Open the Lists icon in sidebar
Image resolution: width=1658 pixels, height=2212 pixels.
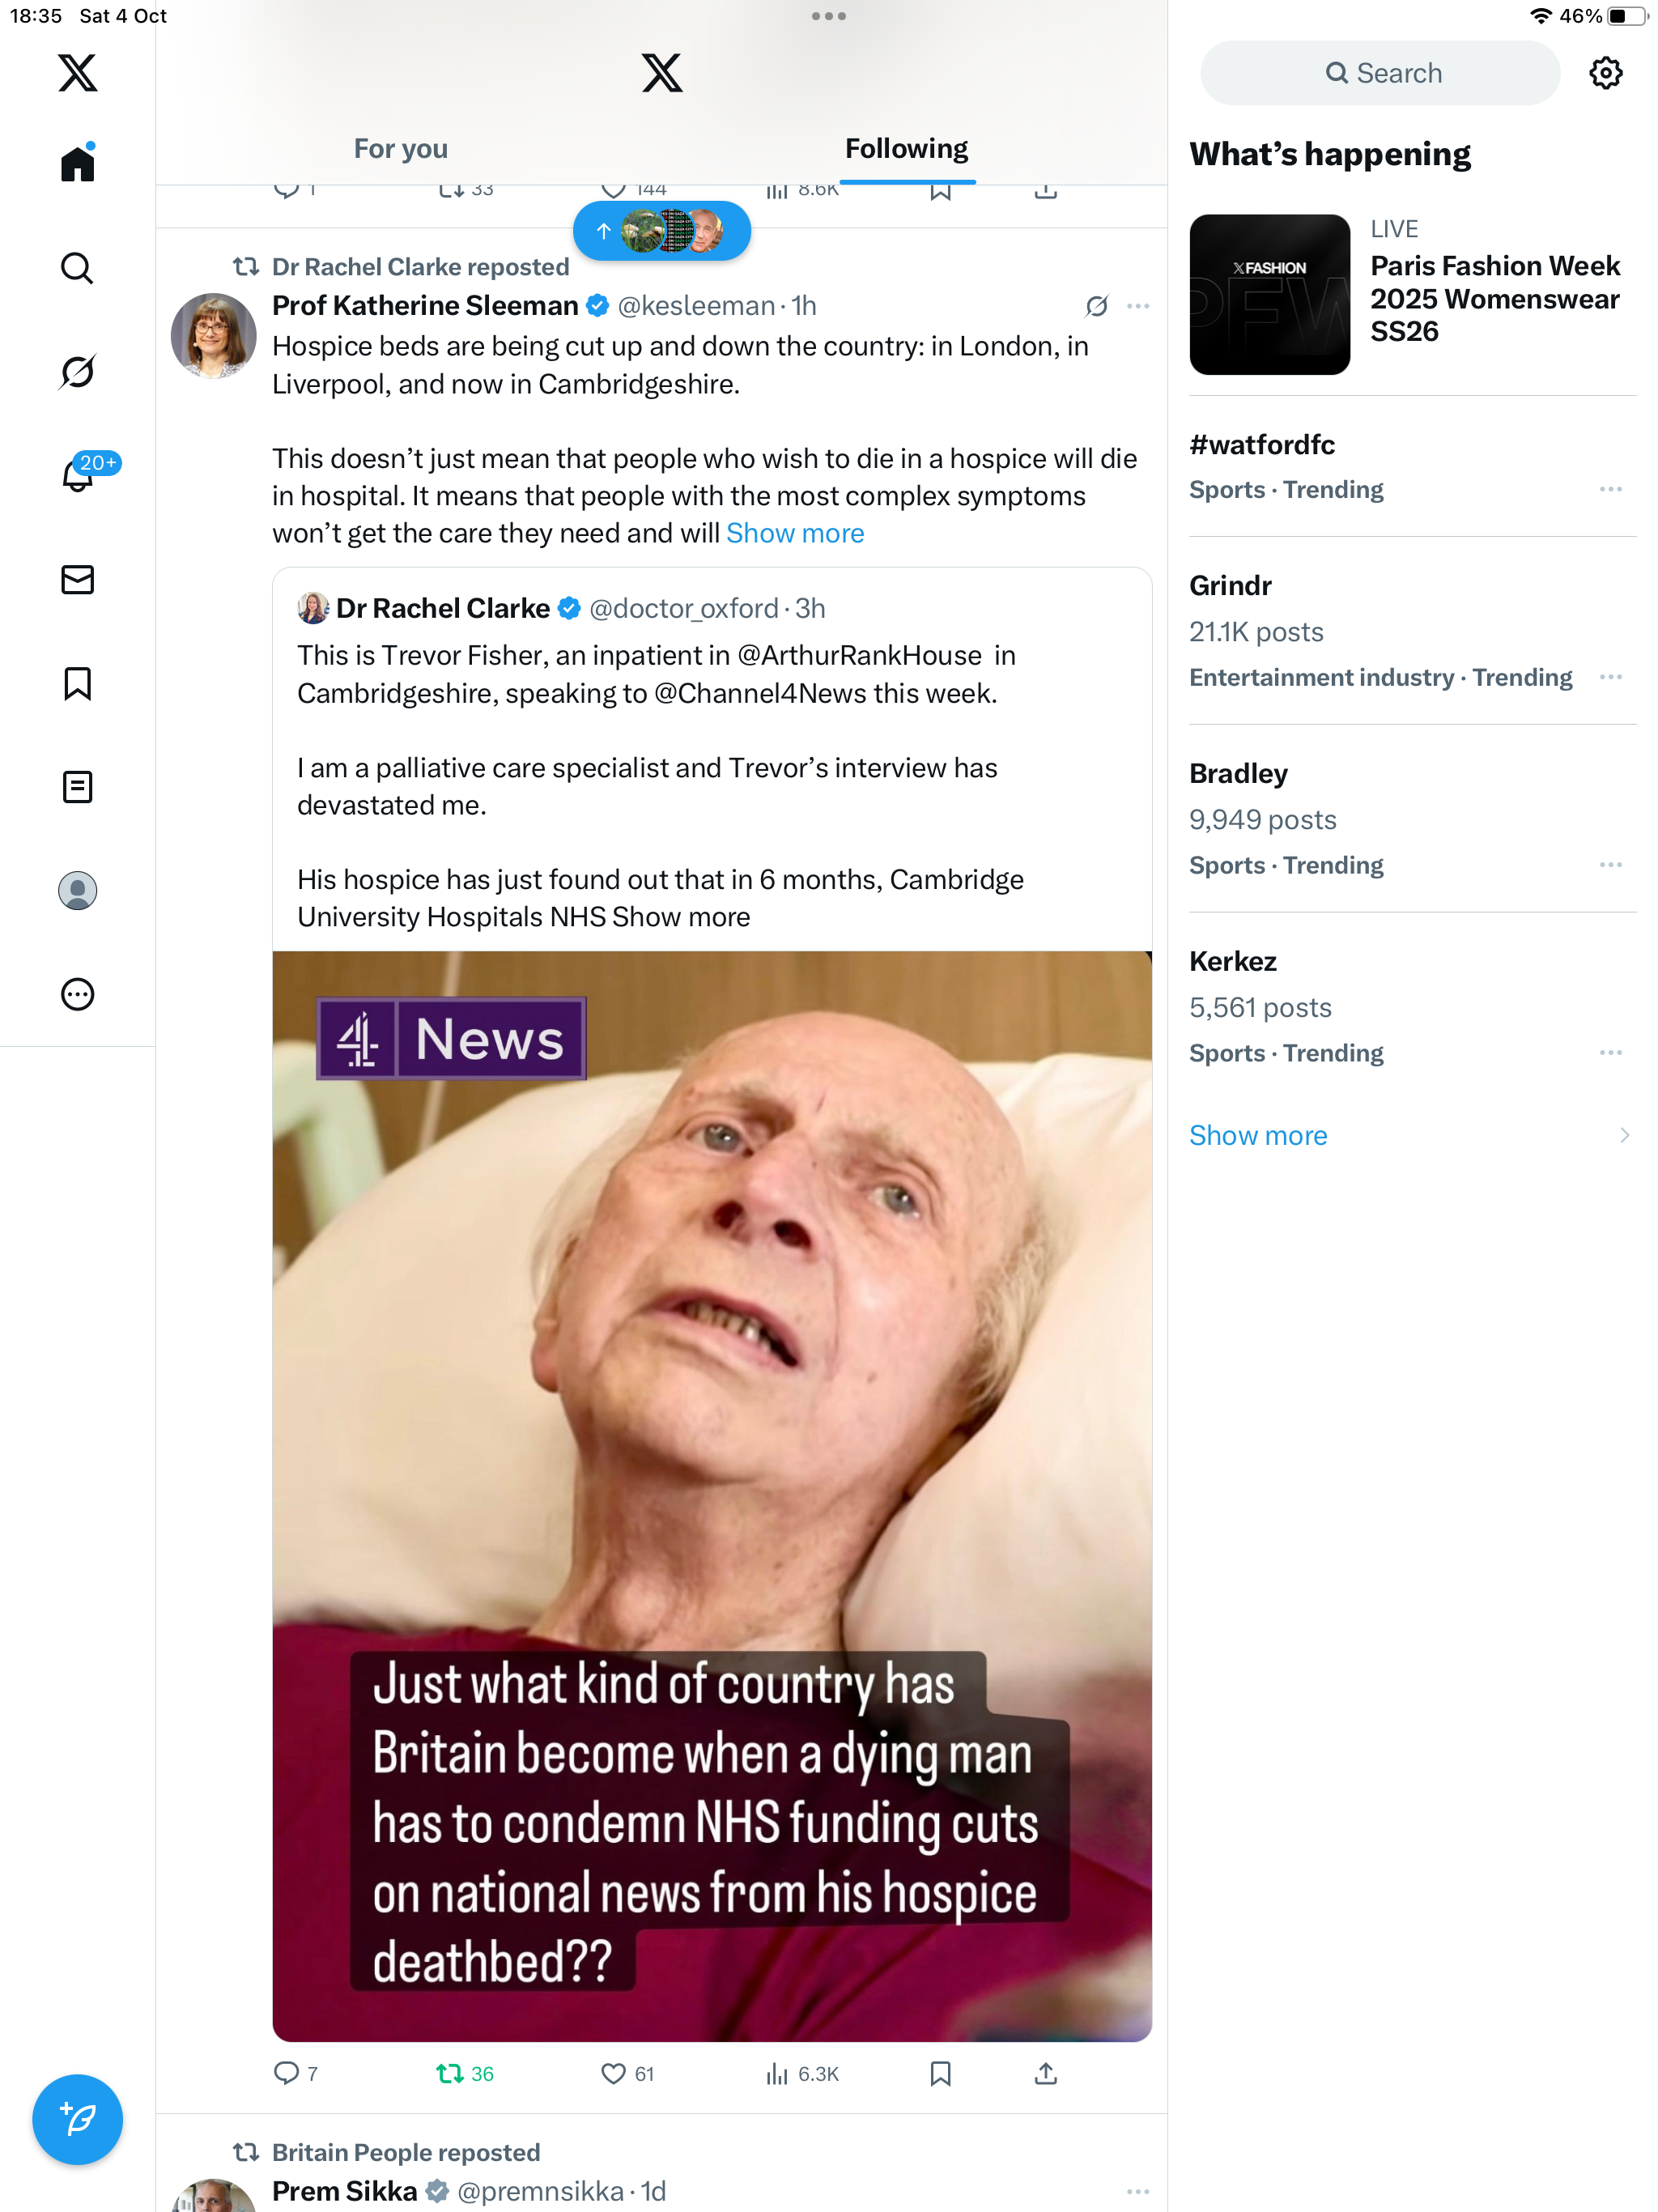tap(77, 787)
